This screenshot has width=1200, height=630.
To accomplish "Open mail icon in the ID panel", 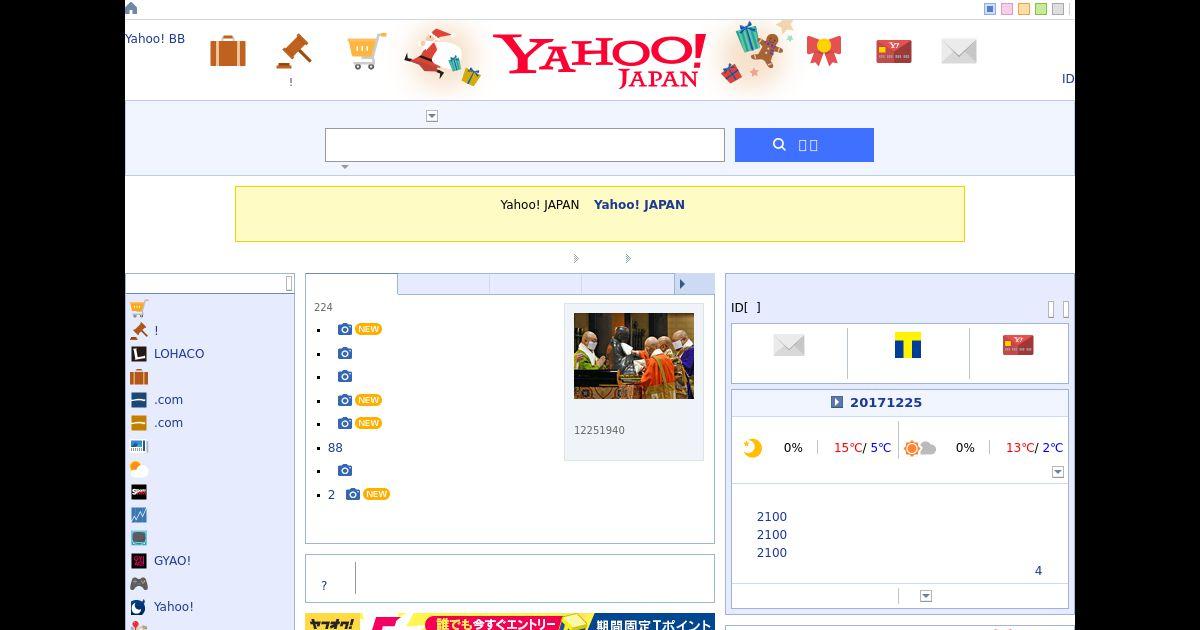I will click(789, 346).
